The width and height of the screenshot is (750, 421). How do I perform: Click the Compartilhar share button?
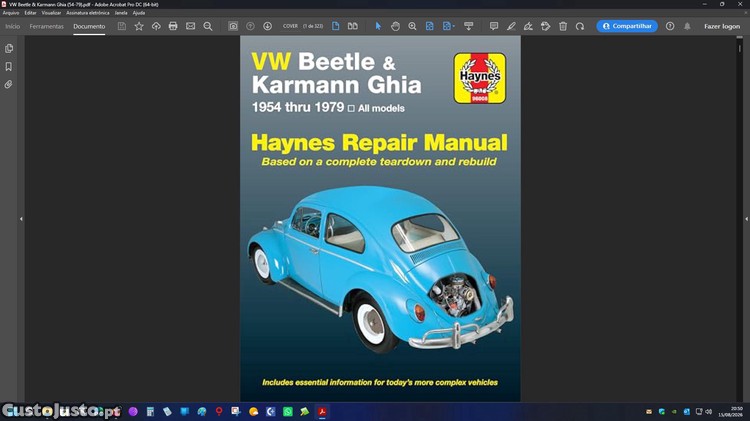pos(627,26)
